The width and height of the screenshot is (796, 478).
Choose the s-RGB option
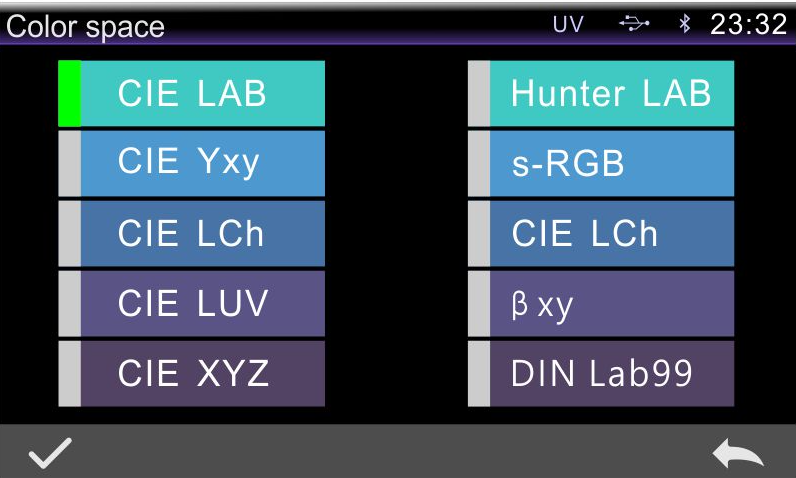click(611, 163)
